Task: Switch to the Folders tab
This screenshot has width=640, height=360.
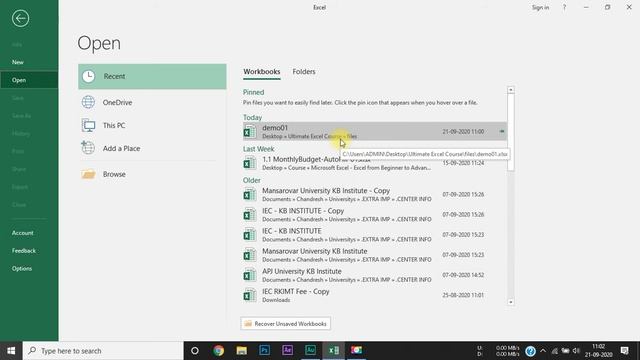Action: pos(304,71)
